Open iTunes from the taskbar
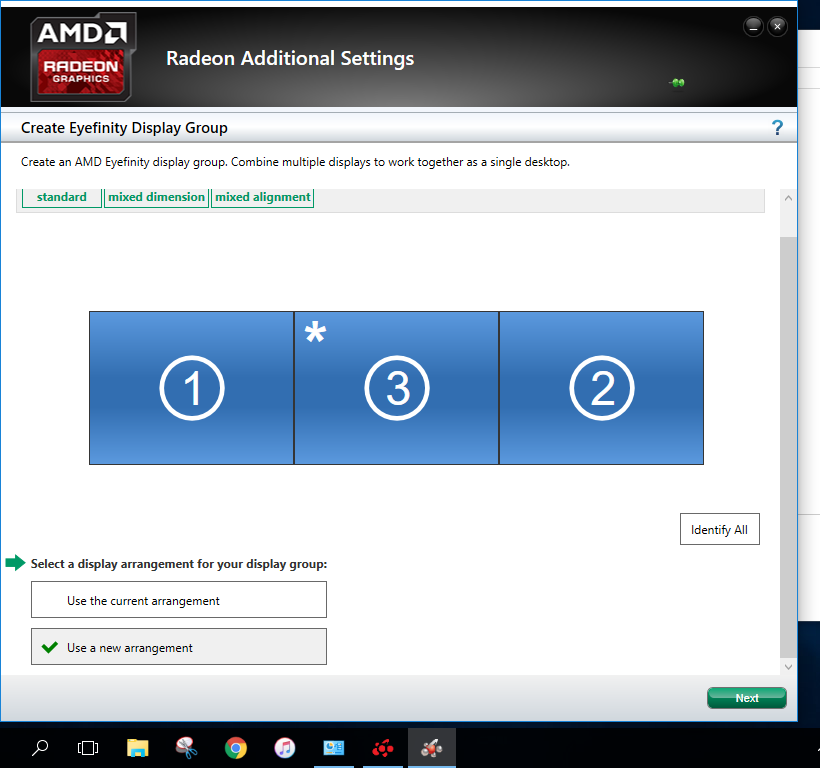Viewport: 820px width, 768px height. [285, 748]
